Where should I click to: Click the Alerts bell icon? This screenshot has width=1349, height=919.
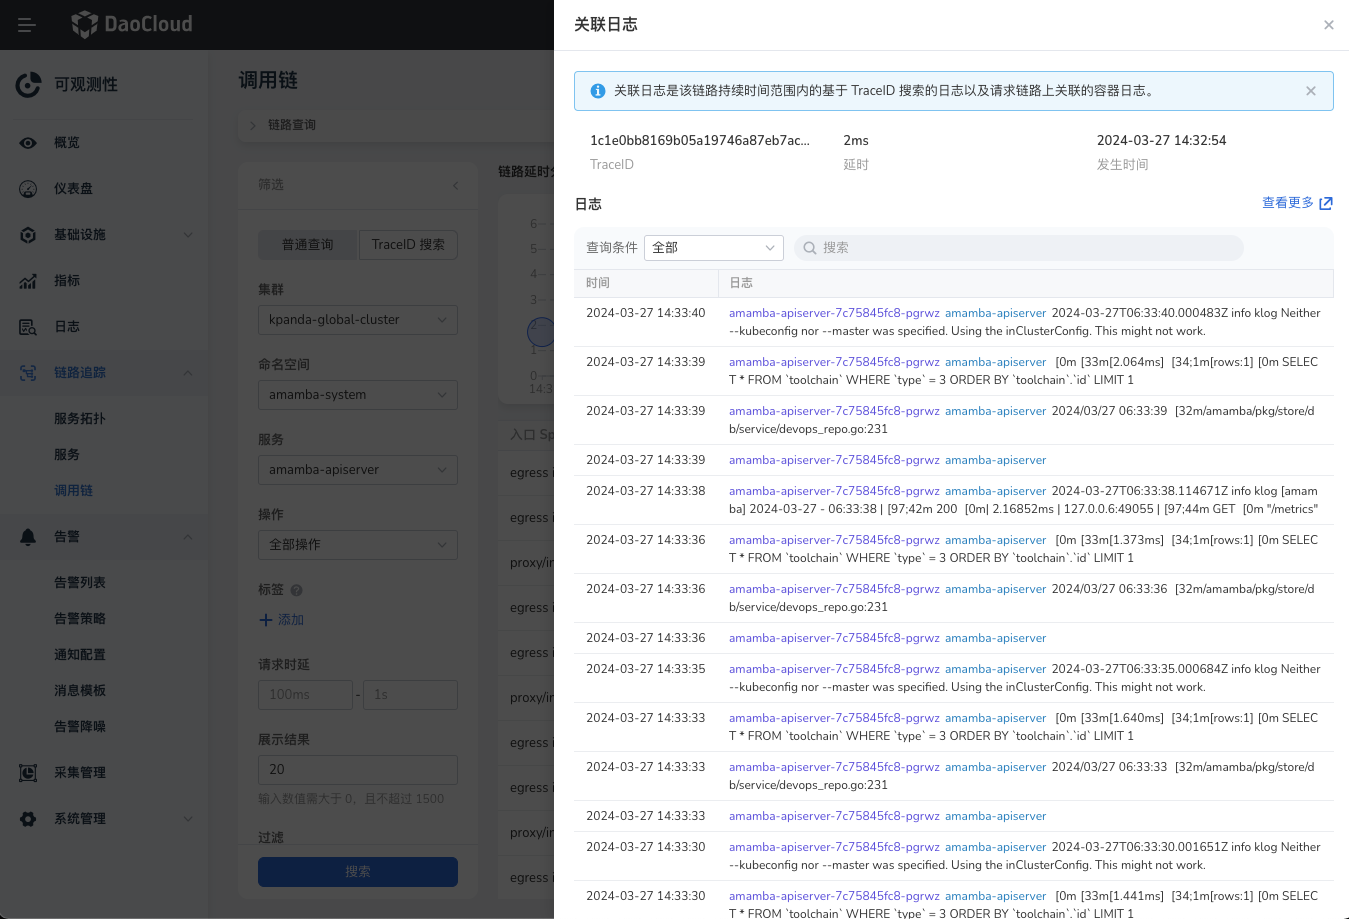[28, 537]
